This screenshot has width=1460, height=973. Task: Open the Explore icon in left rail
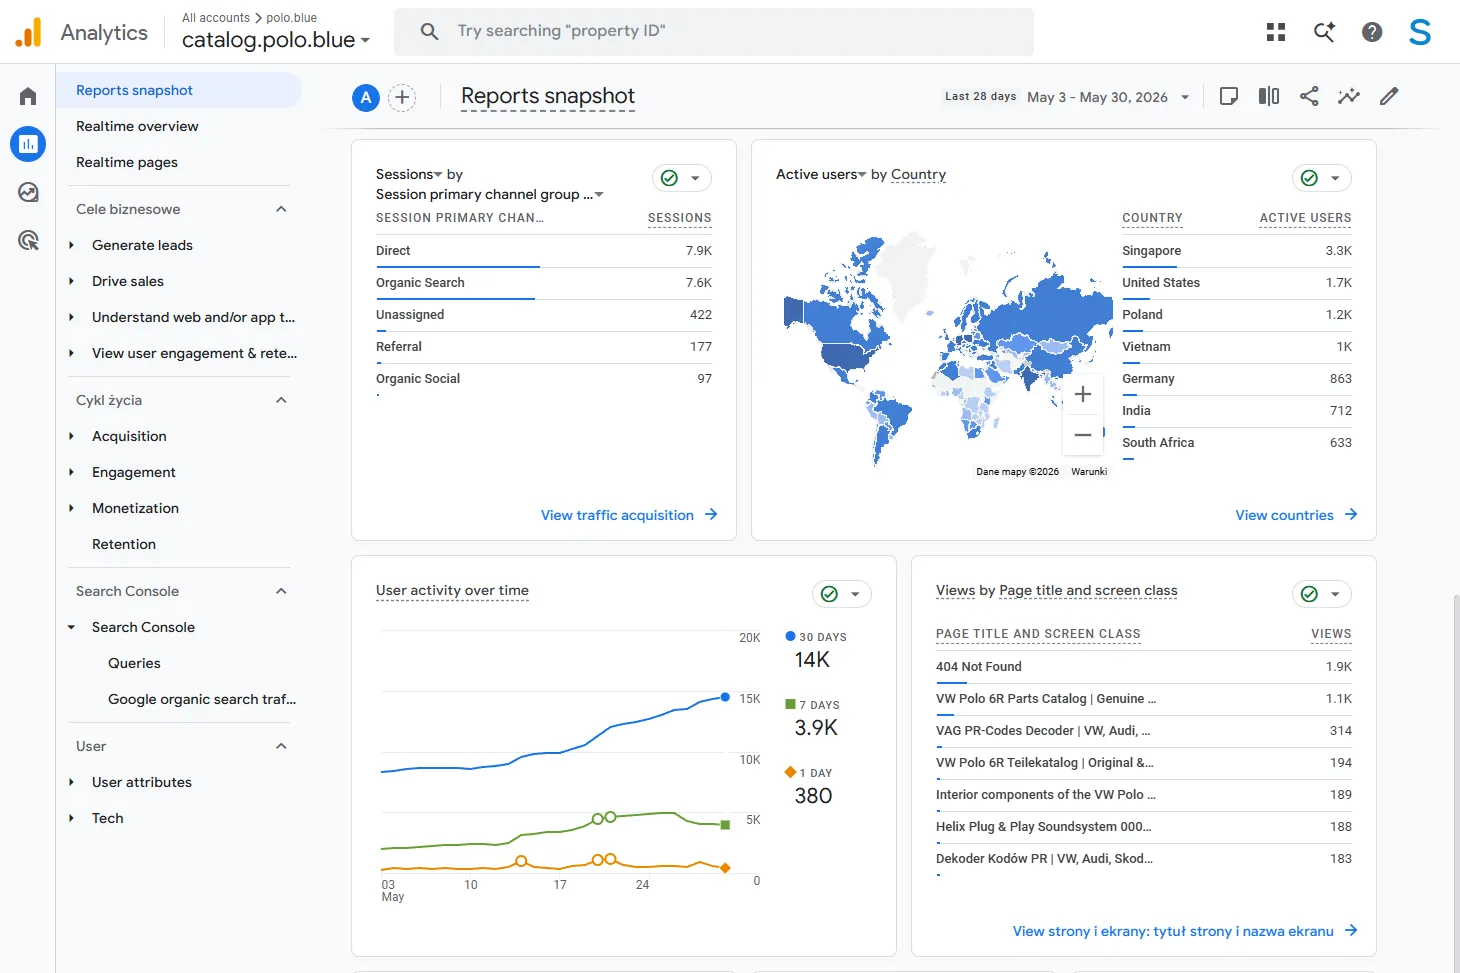pos(28,192)
